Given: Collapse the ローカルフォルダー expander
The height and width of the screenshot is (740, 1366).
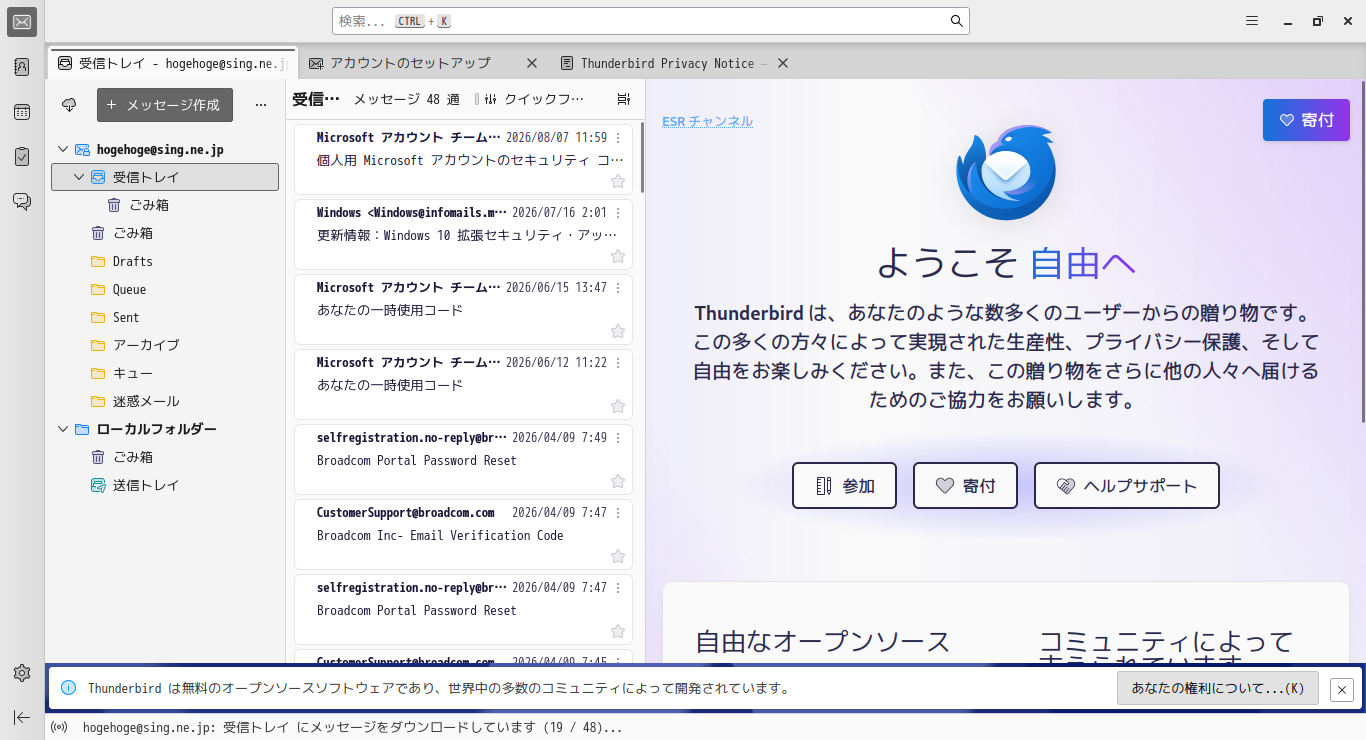Looking at the screenshot, I should tap(63, 429).
